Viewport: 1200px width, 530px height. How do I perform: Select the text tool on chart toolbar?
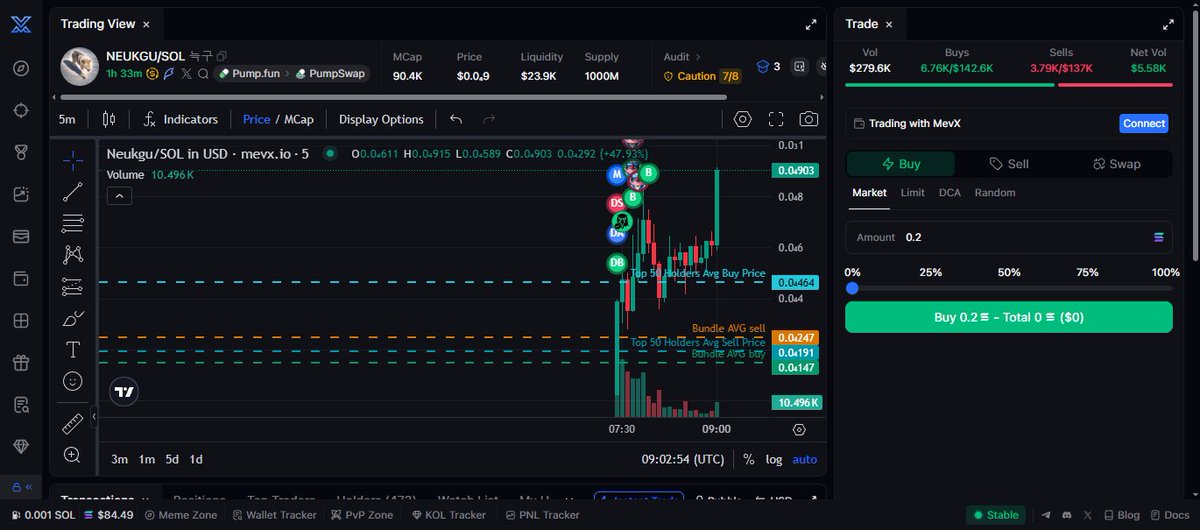[x=72, y=349]
